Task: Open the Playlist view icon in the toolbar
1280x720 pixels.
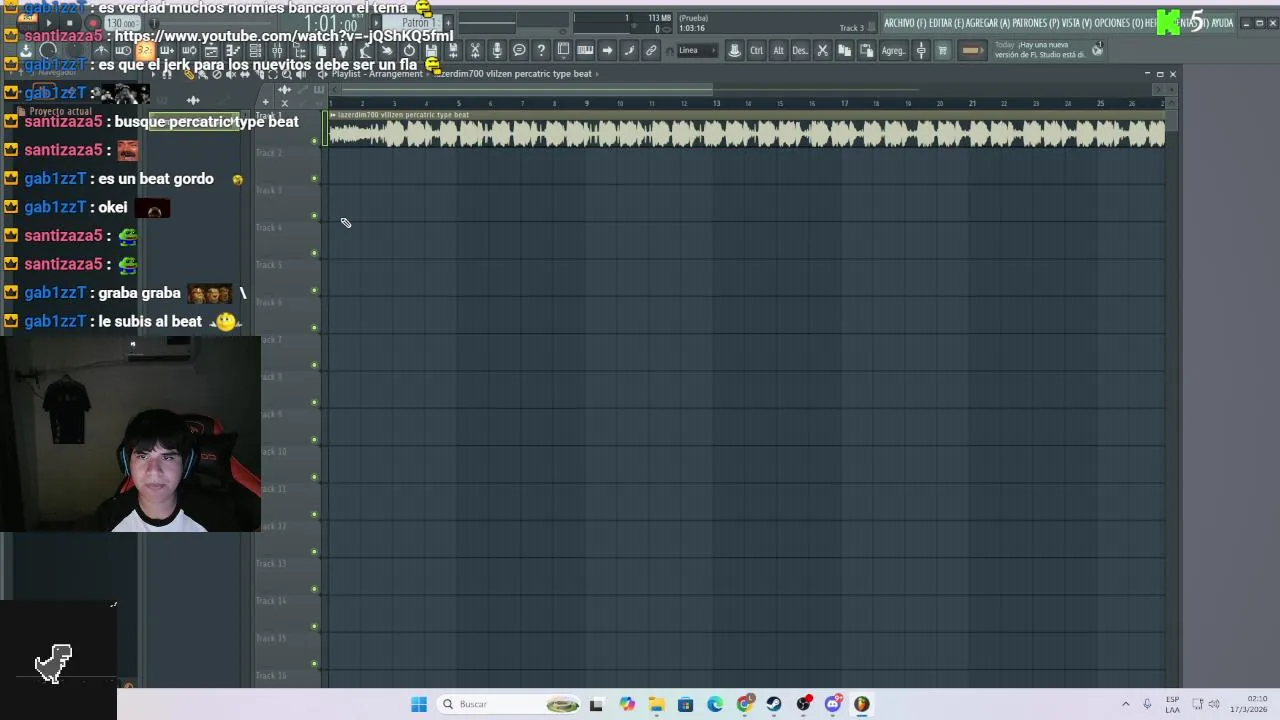Action: point(211,50)
